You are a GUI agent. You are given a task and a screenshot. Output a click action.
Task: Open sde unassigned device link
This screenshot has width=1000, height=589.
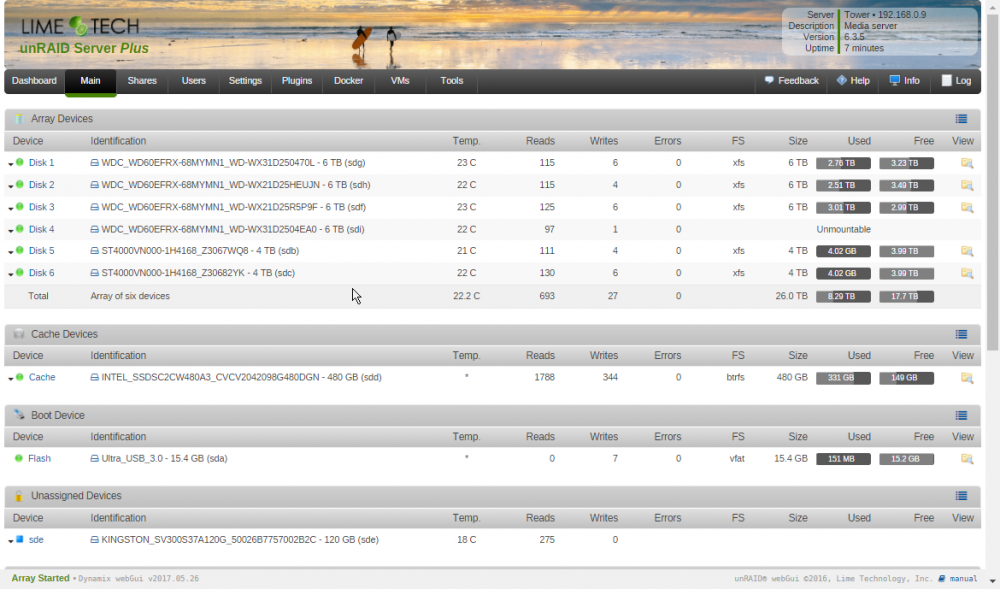tap(36, 539)
